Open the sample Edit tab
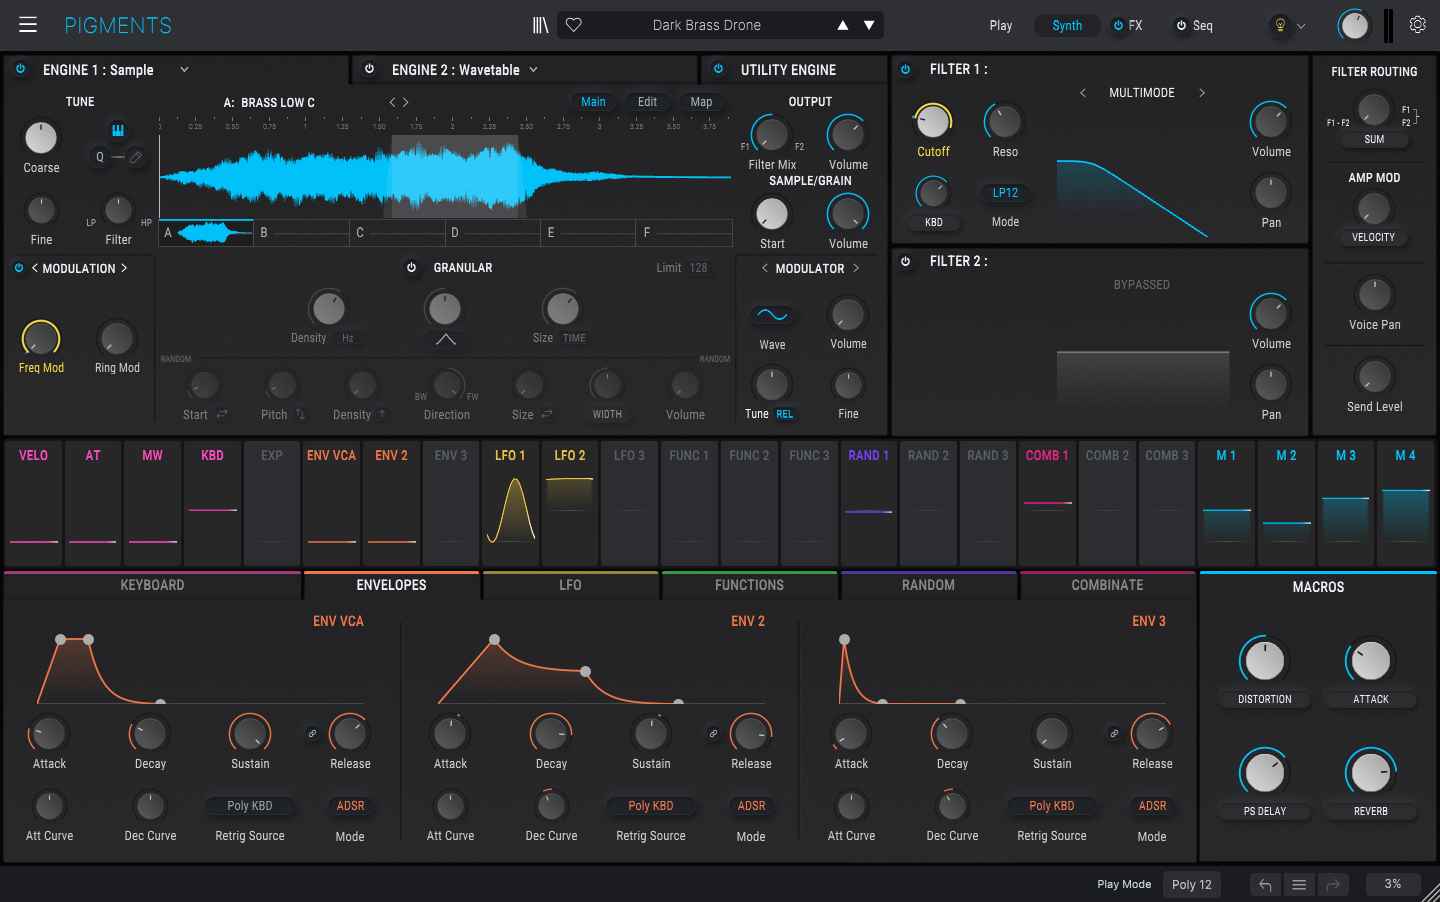This screenshot has width=1440, height=902. [x=647, y=102]
